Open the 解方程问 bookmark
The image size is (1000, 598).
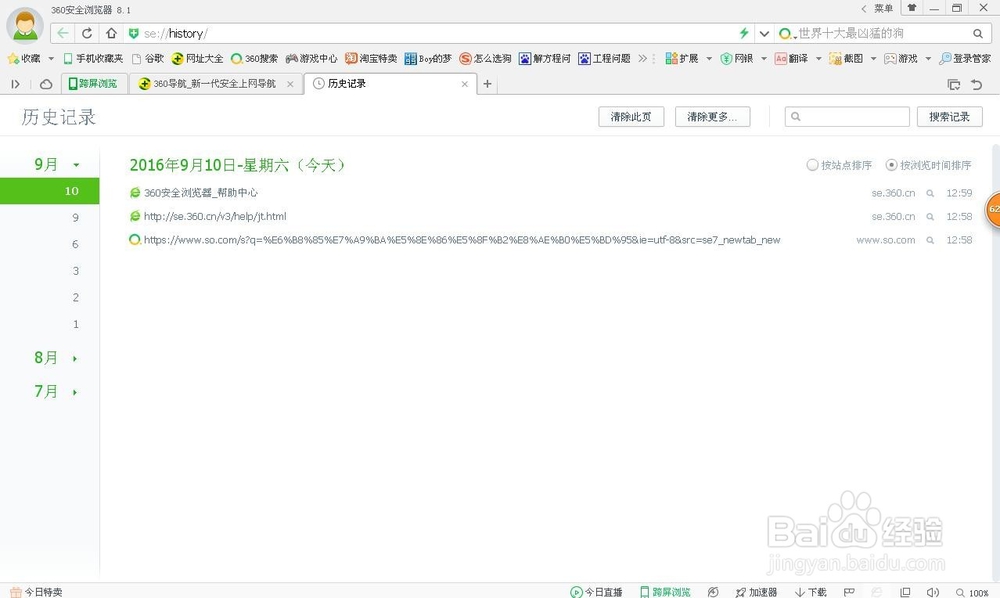point(545,59)
